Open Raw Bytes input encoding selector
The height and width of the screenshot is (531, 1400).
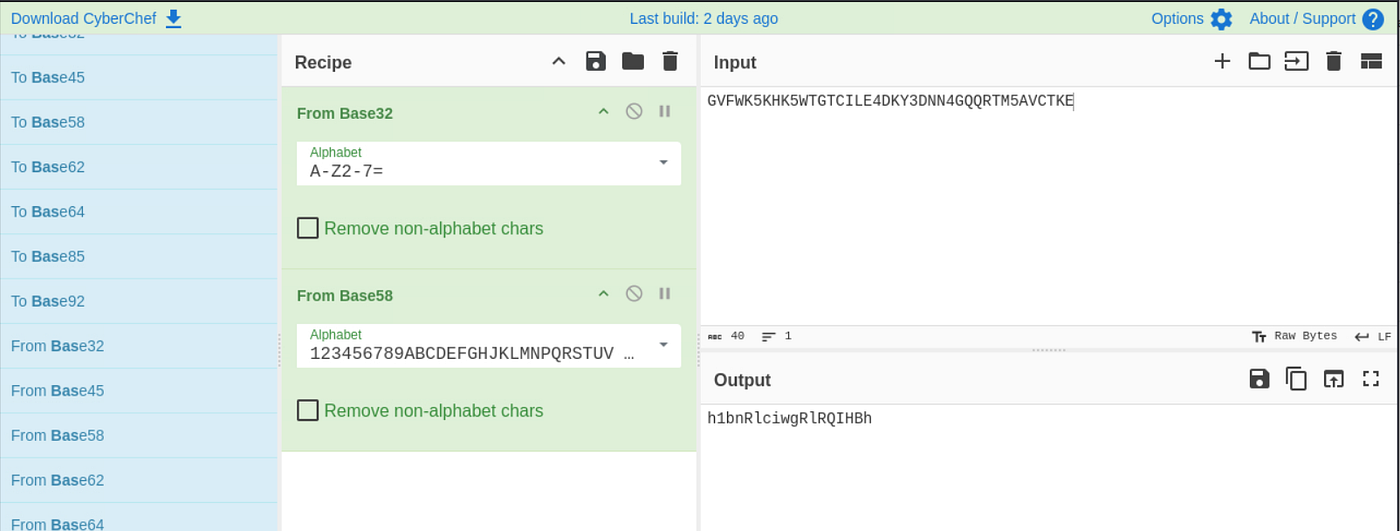coord(1294,336)
